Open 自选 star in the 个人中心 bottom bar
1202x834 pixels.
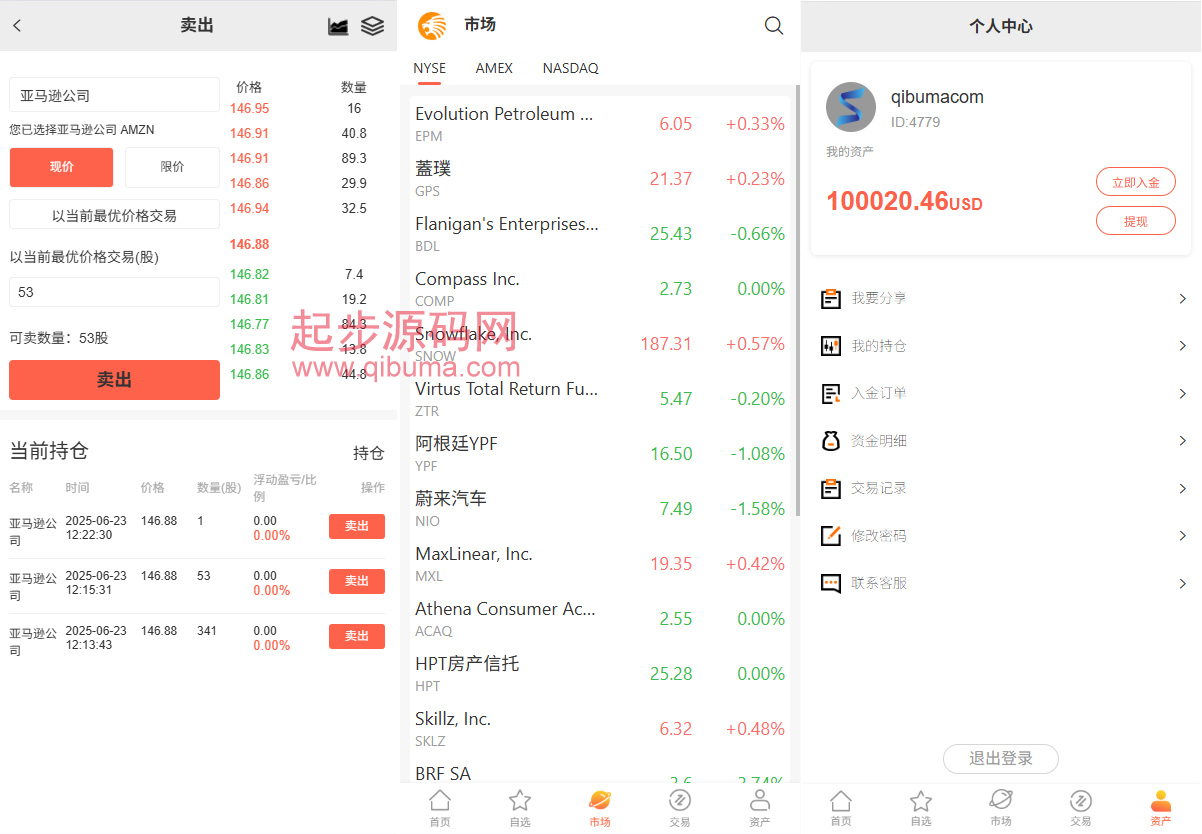[x=921, y=808]
